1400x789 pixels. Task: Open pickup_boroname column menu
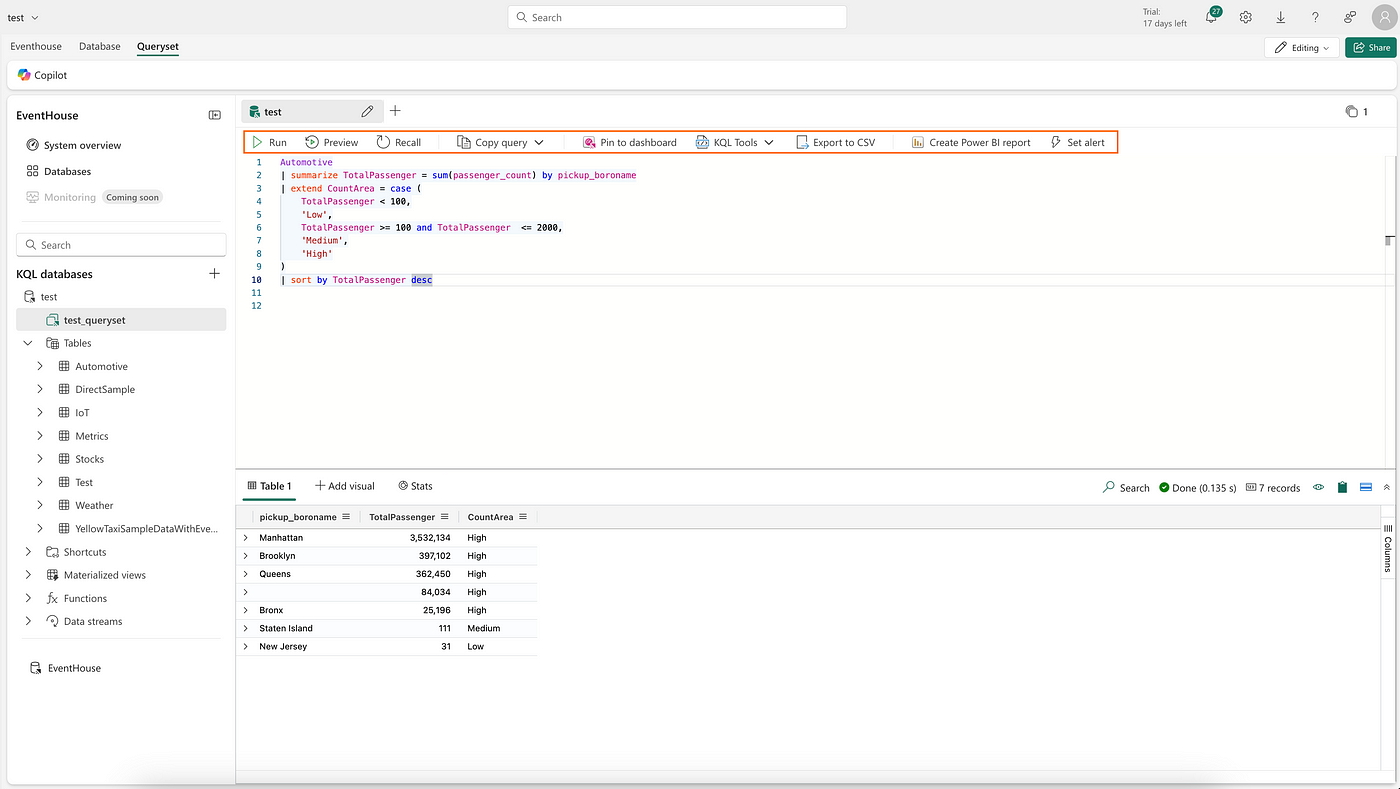[346, 517]
